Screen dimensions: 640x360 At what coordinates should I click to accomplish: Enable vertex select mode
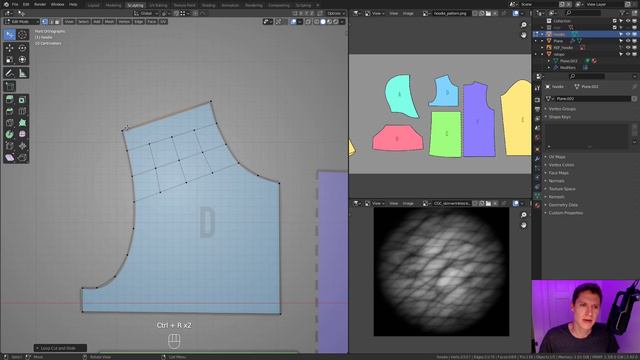tap(44, 22)
